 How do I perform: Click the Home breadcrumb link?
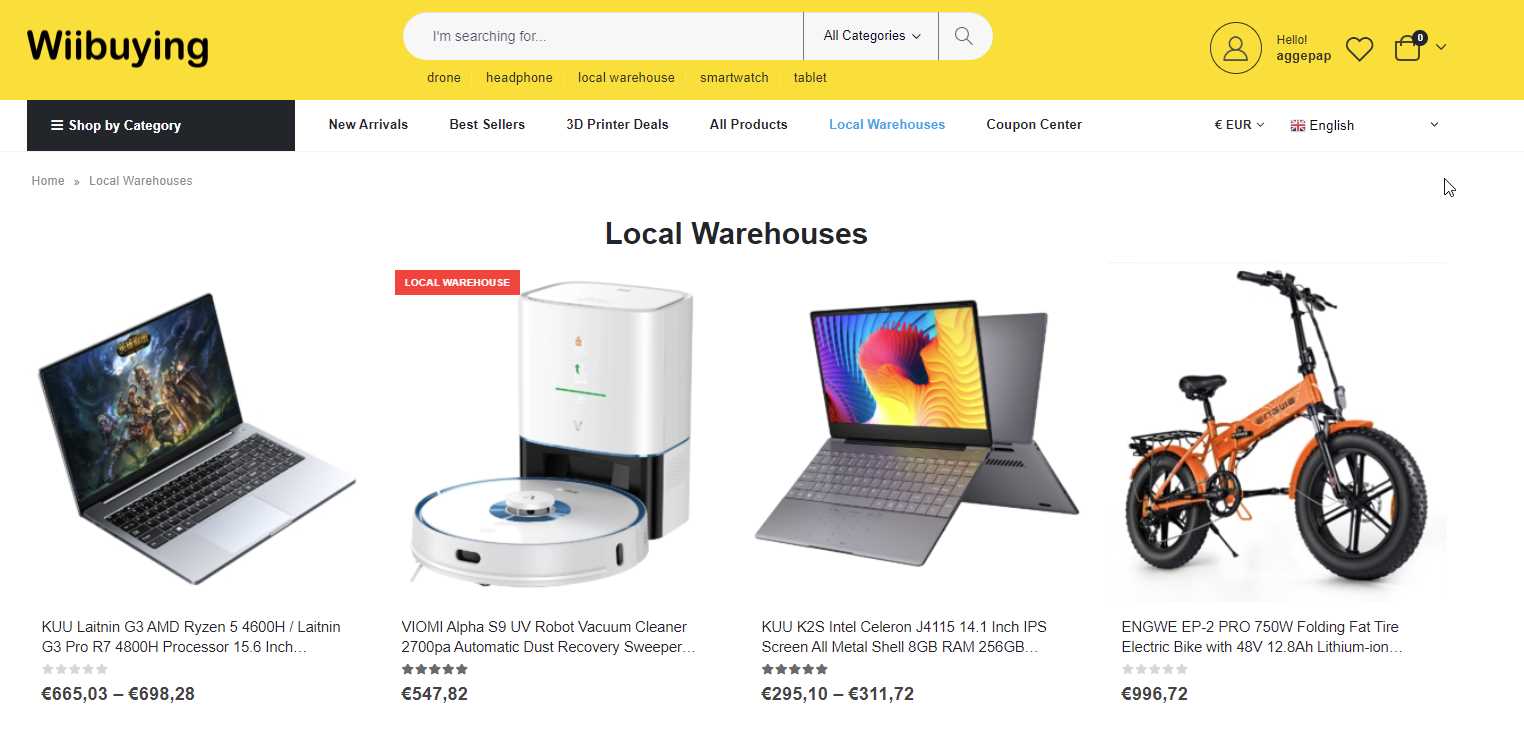[48, 181]
